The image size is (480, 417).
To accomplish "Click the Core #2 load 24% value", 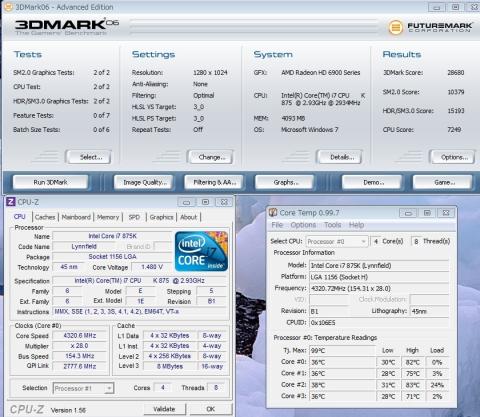I will 437,385.
